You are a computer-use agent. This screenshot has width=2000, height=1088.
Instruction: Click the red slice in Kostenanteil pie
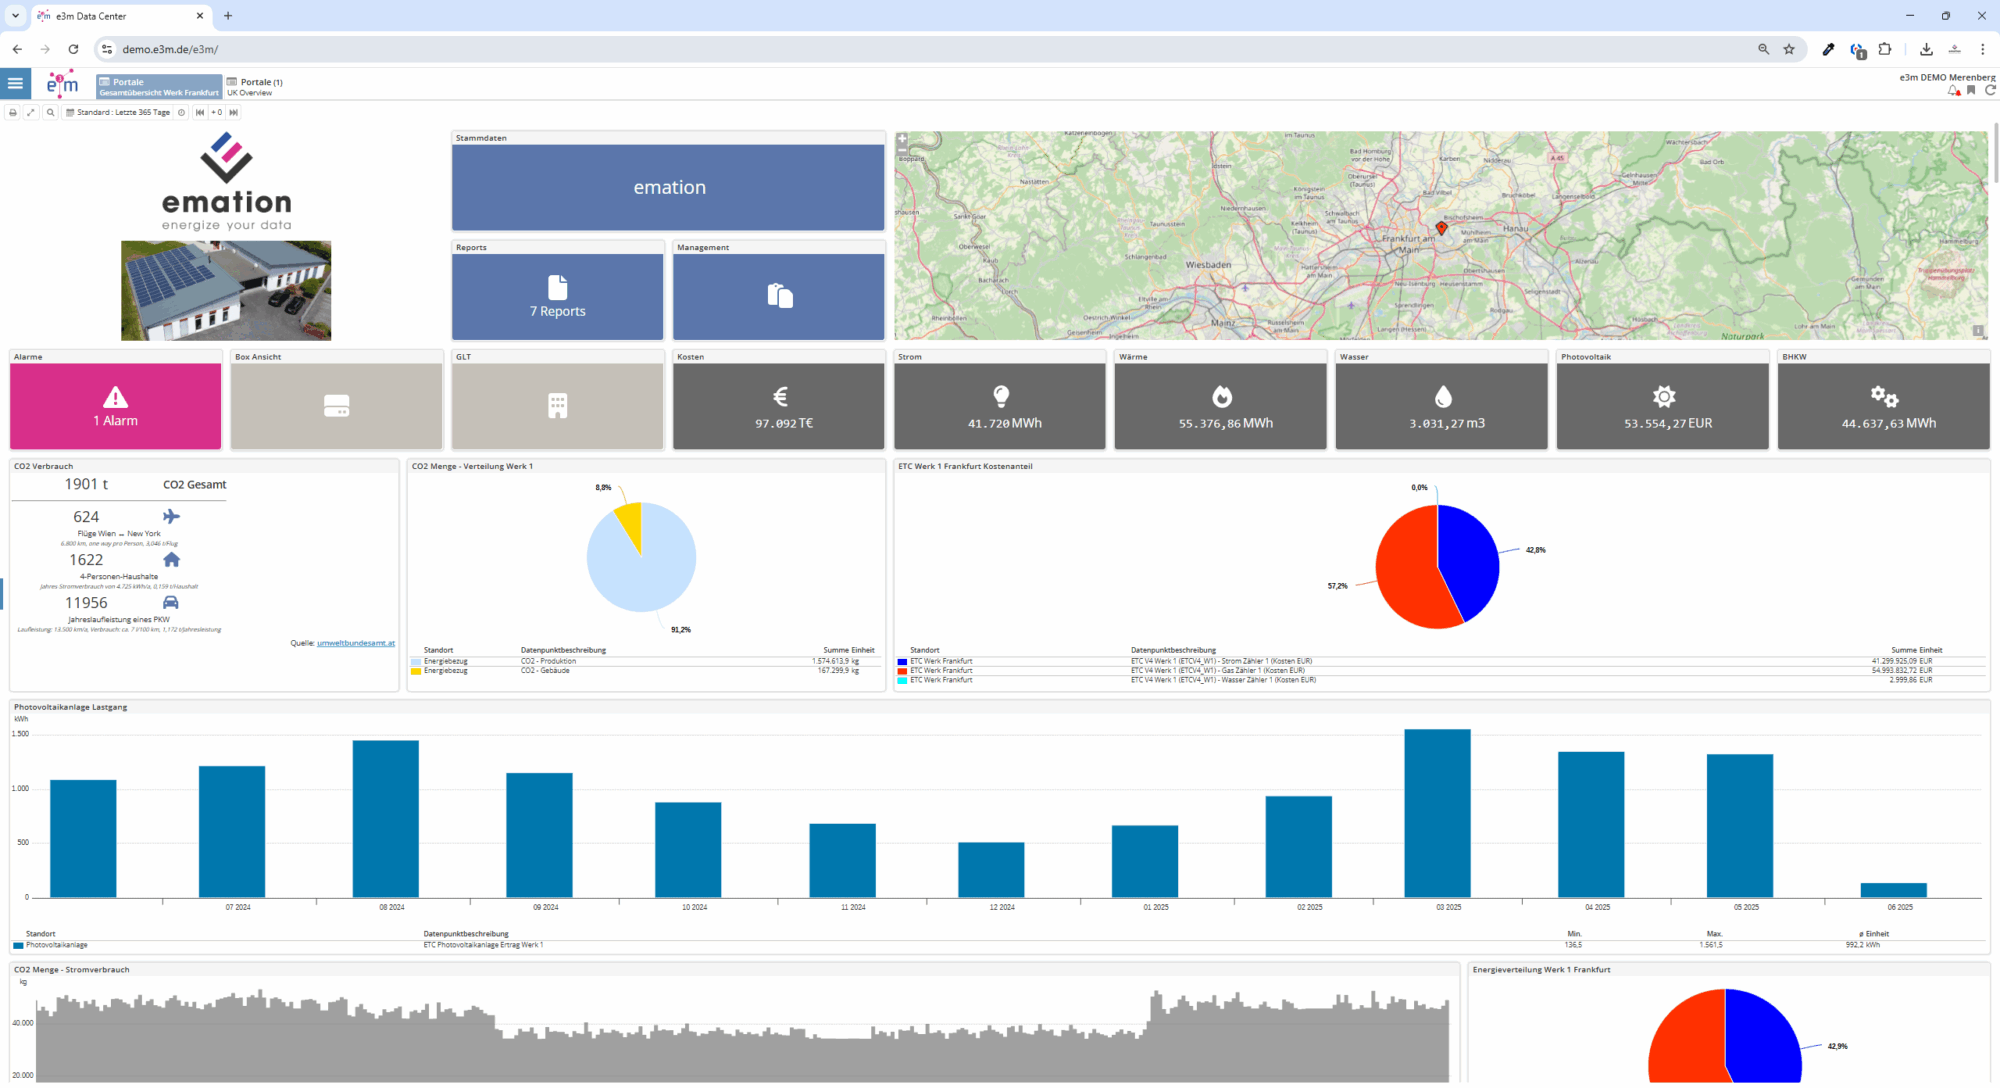[x=1405, y=570]
